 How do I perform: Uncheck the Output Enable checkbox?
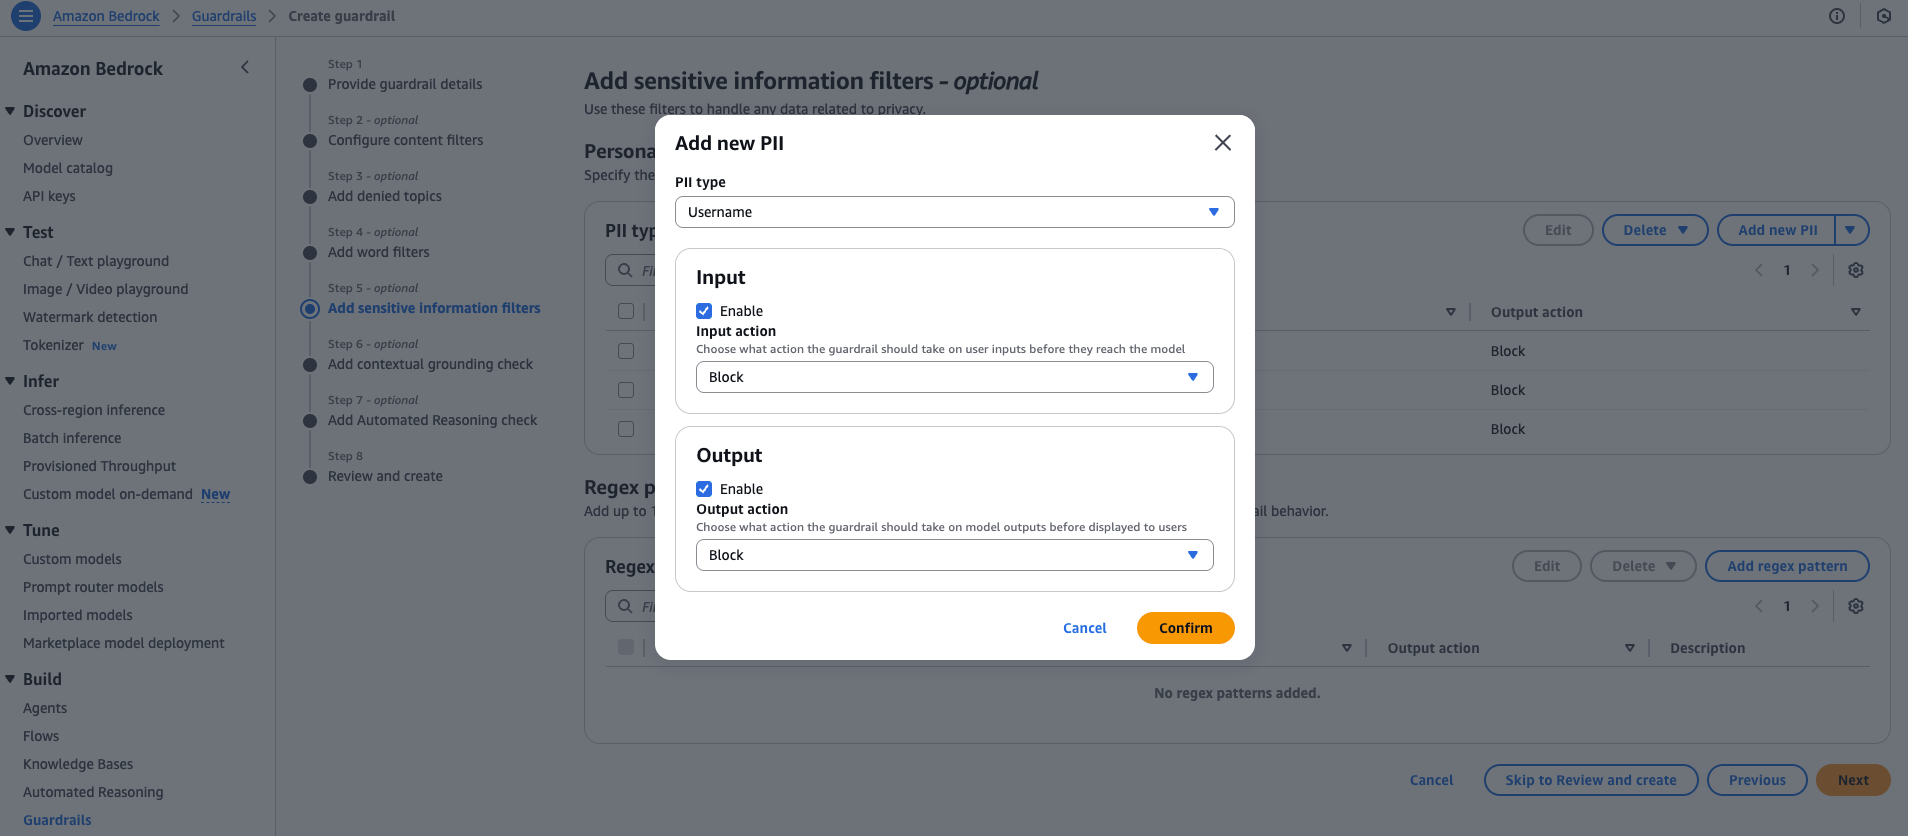[x=704, y=489]
